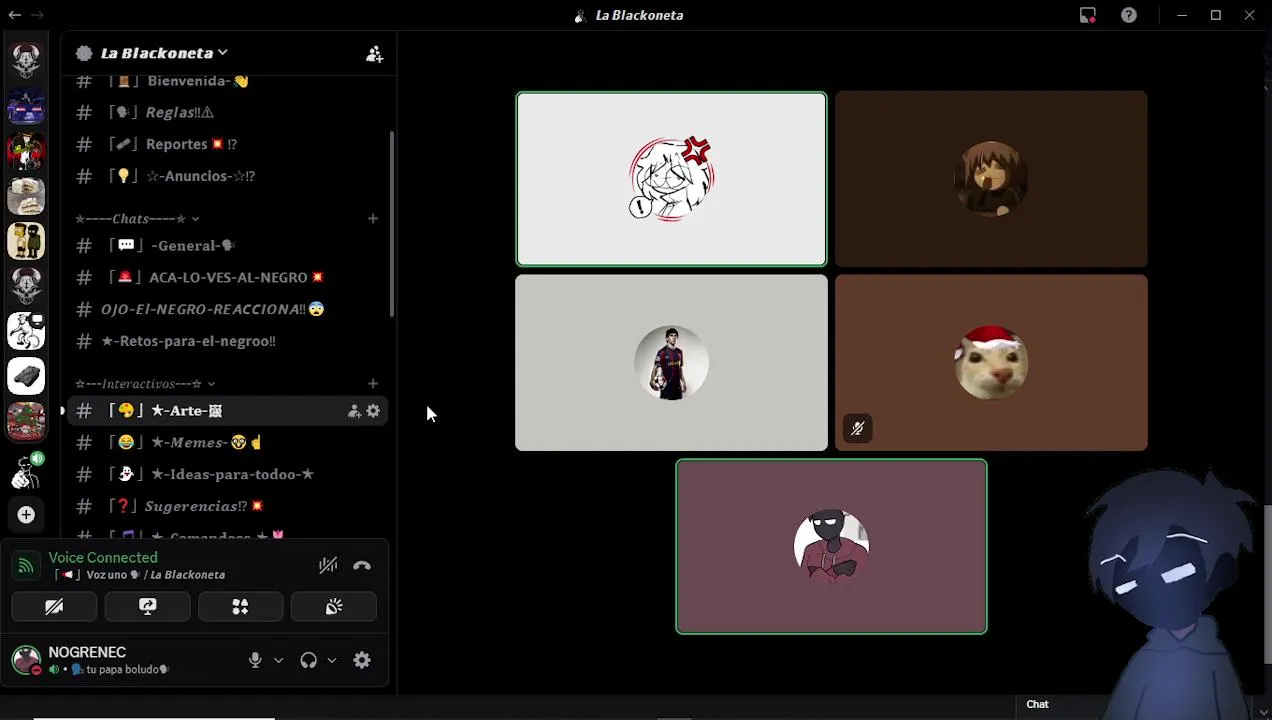
Task: Select the white creature server icon
Action: [x=26, y=331]
